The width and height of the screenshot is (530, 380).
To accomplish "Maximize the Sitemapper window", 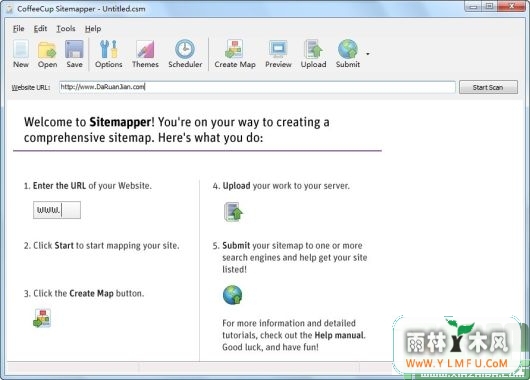I will (x=489, y=6).
